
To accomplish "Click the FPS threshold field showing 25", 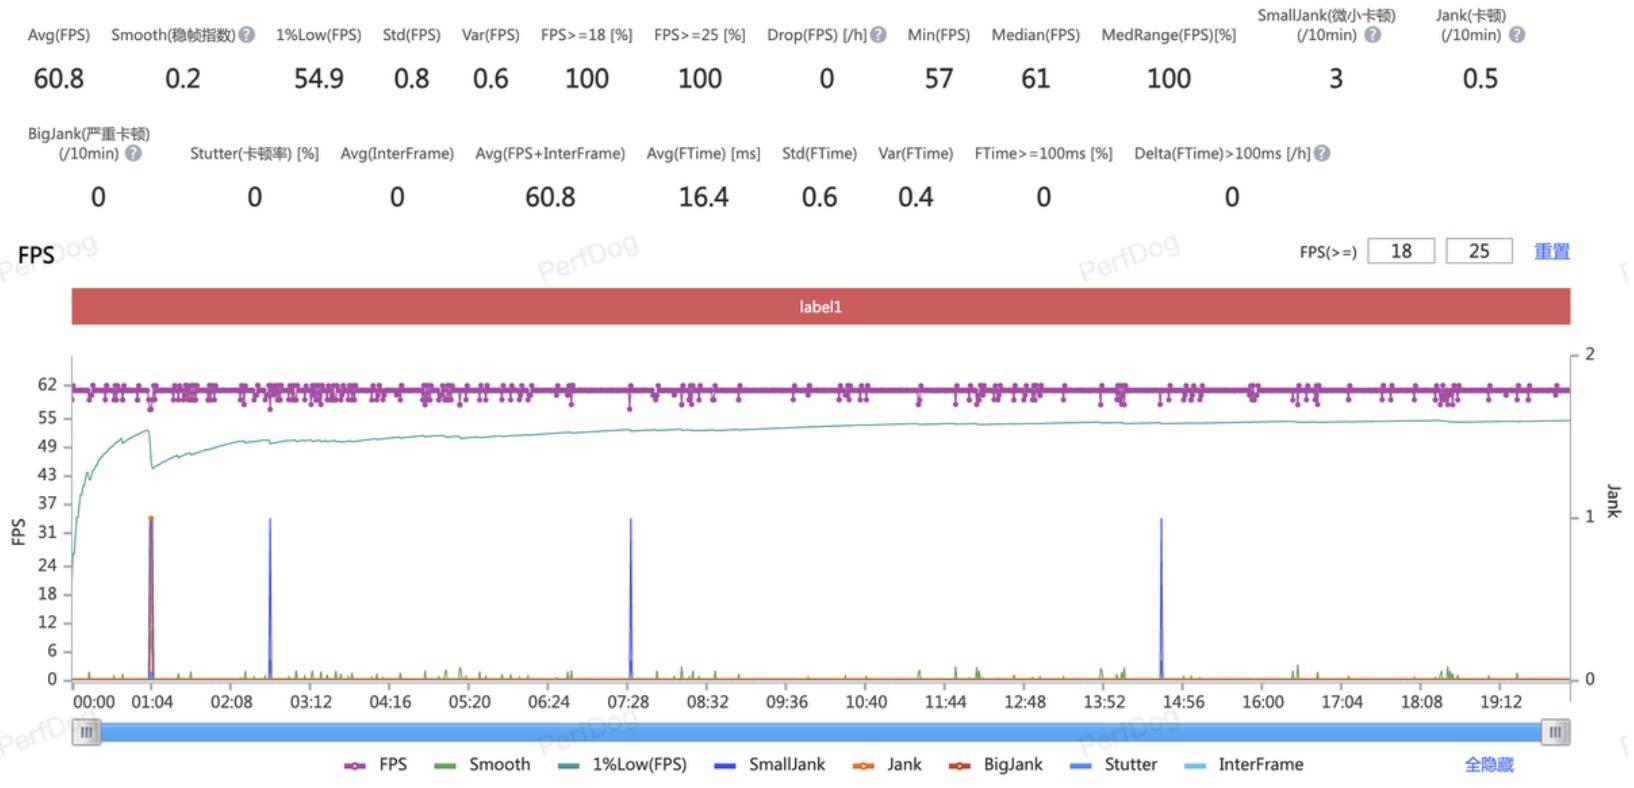I will [1479, 251].
